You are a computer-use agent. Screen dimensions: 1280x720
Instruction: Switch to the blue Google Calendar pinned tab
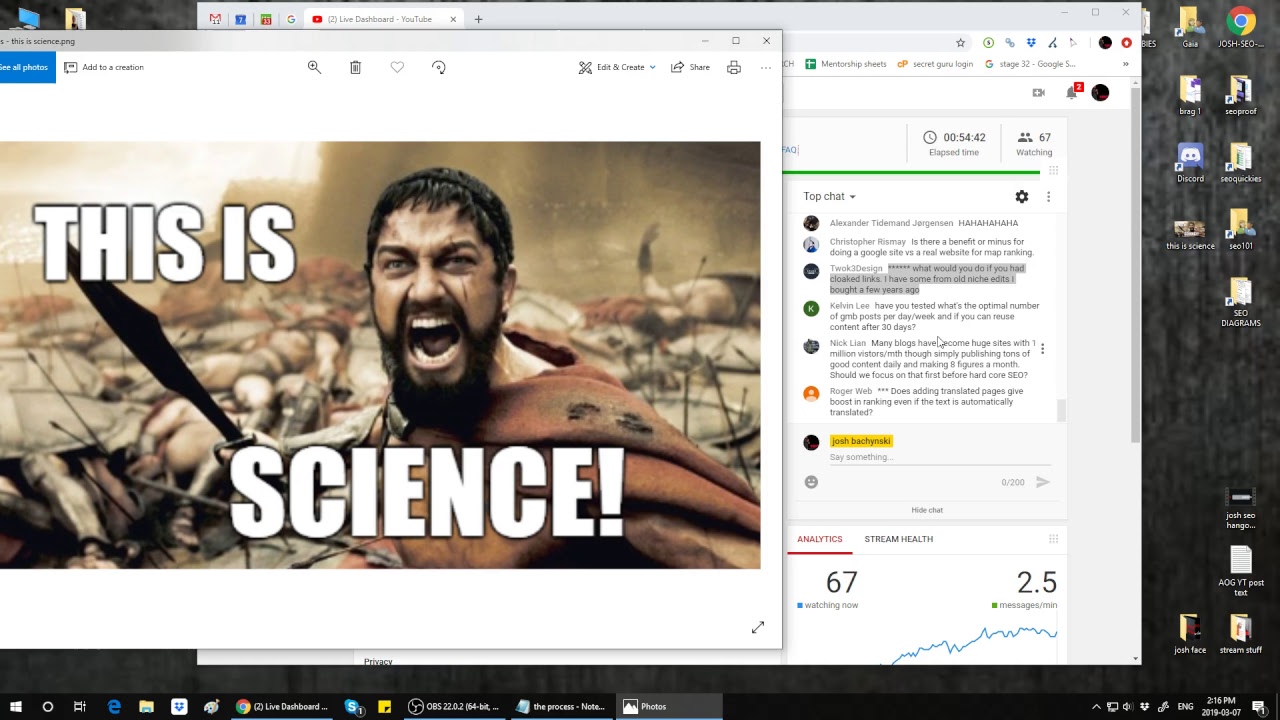(x=240, y=19)
